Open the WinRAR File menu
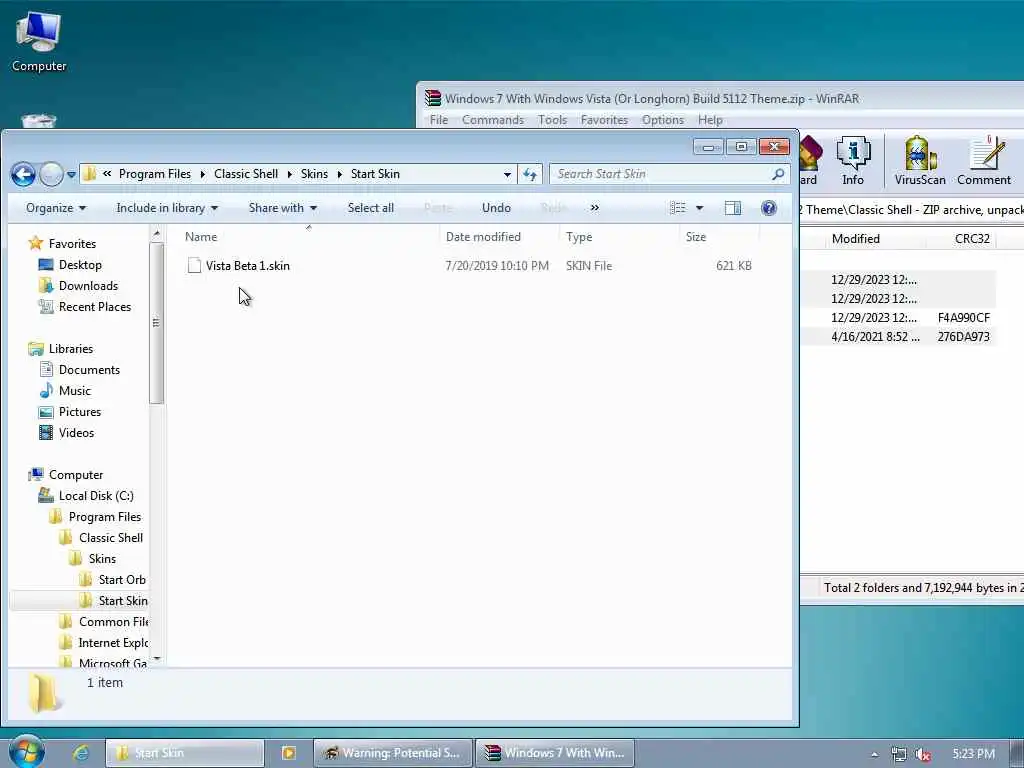This screenshot has height=768, width=1024. 439,120
